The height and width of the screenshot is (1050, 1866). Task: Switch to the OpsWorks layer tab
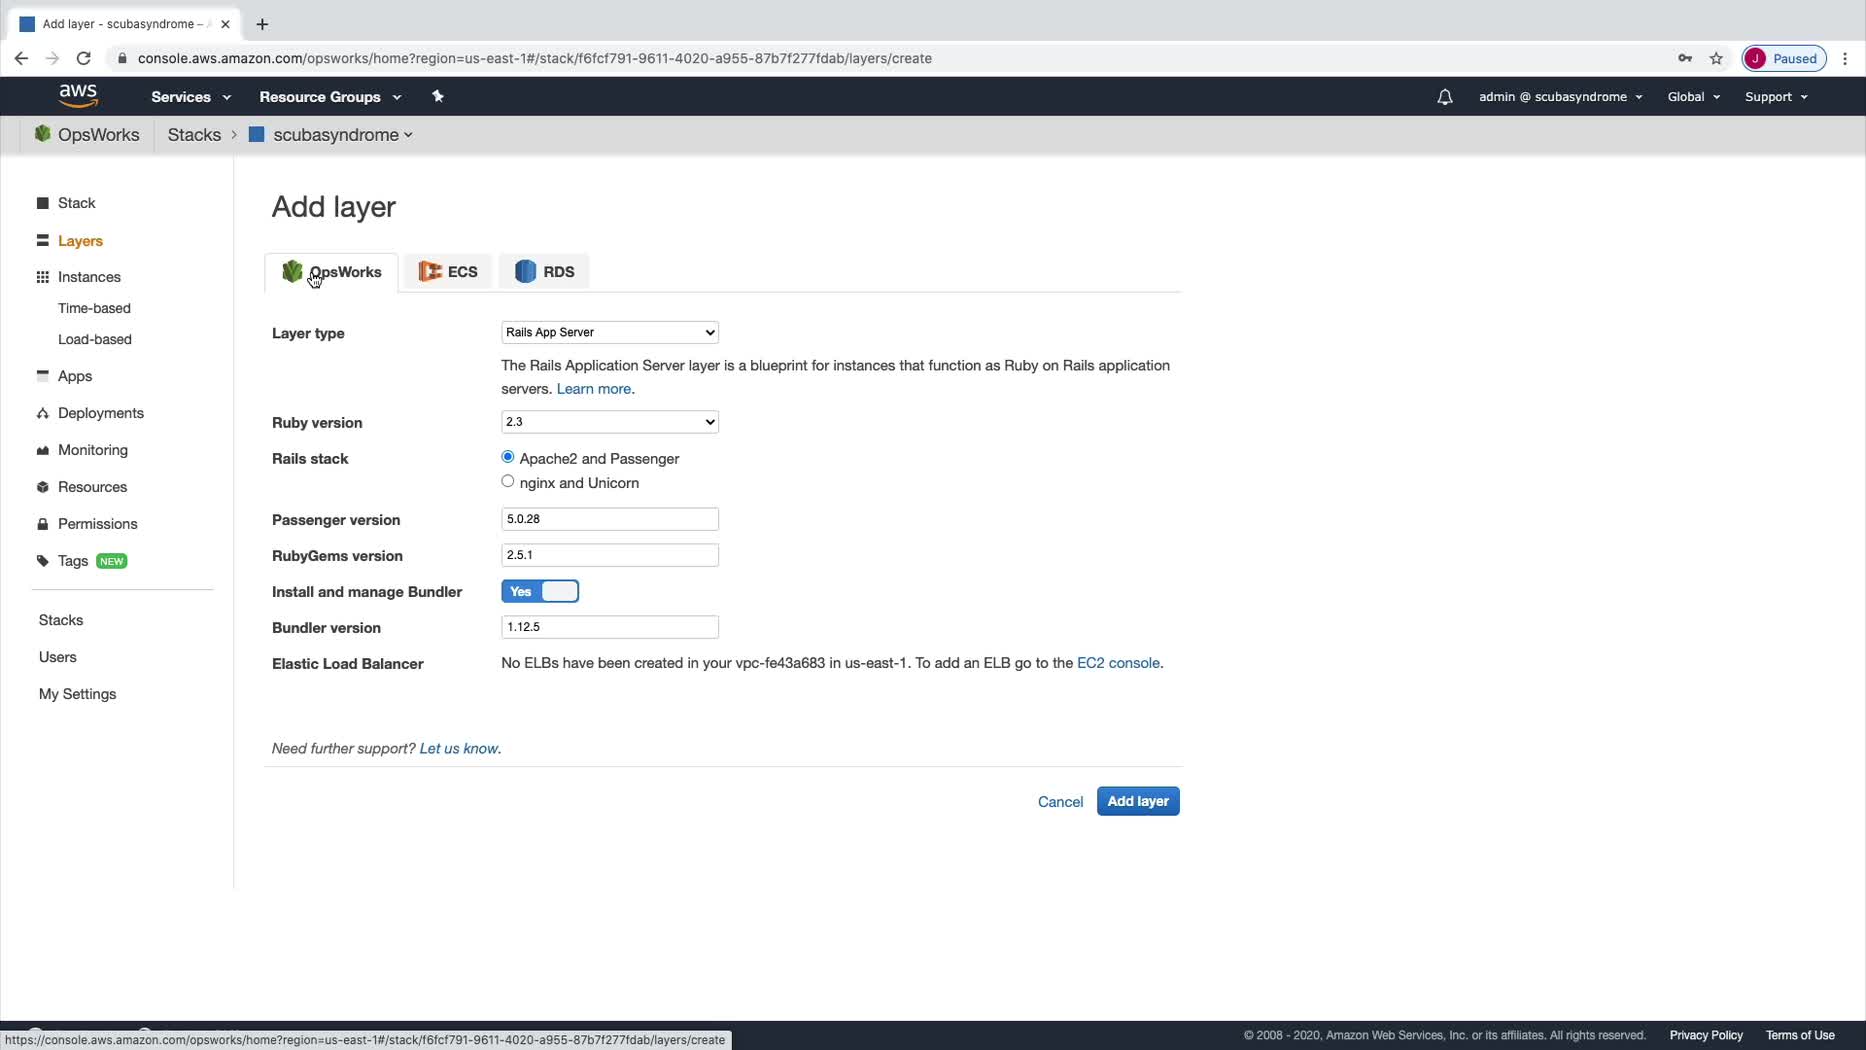(x=332, y=272)
